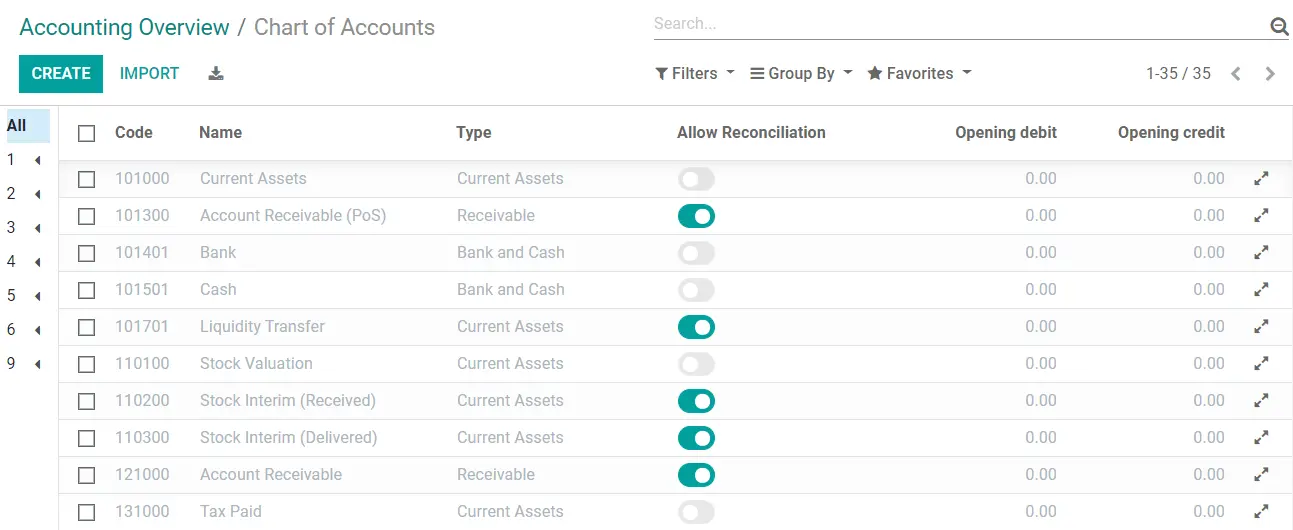The image size is (1293, 530).
Task: Click the download export icon
Action: click(216, 73)
